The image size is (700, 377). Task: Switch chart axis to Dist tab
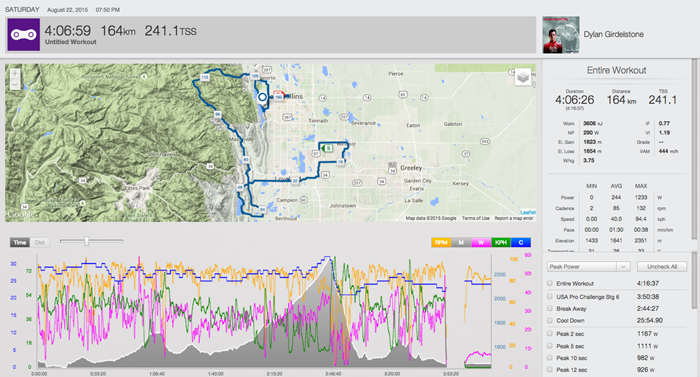(x=40, y=243)
